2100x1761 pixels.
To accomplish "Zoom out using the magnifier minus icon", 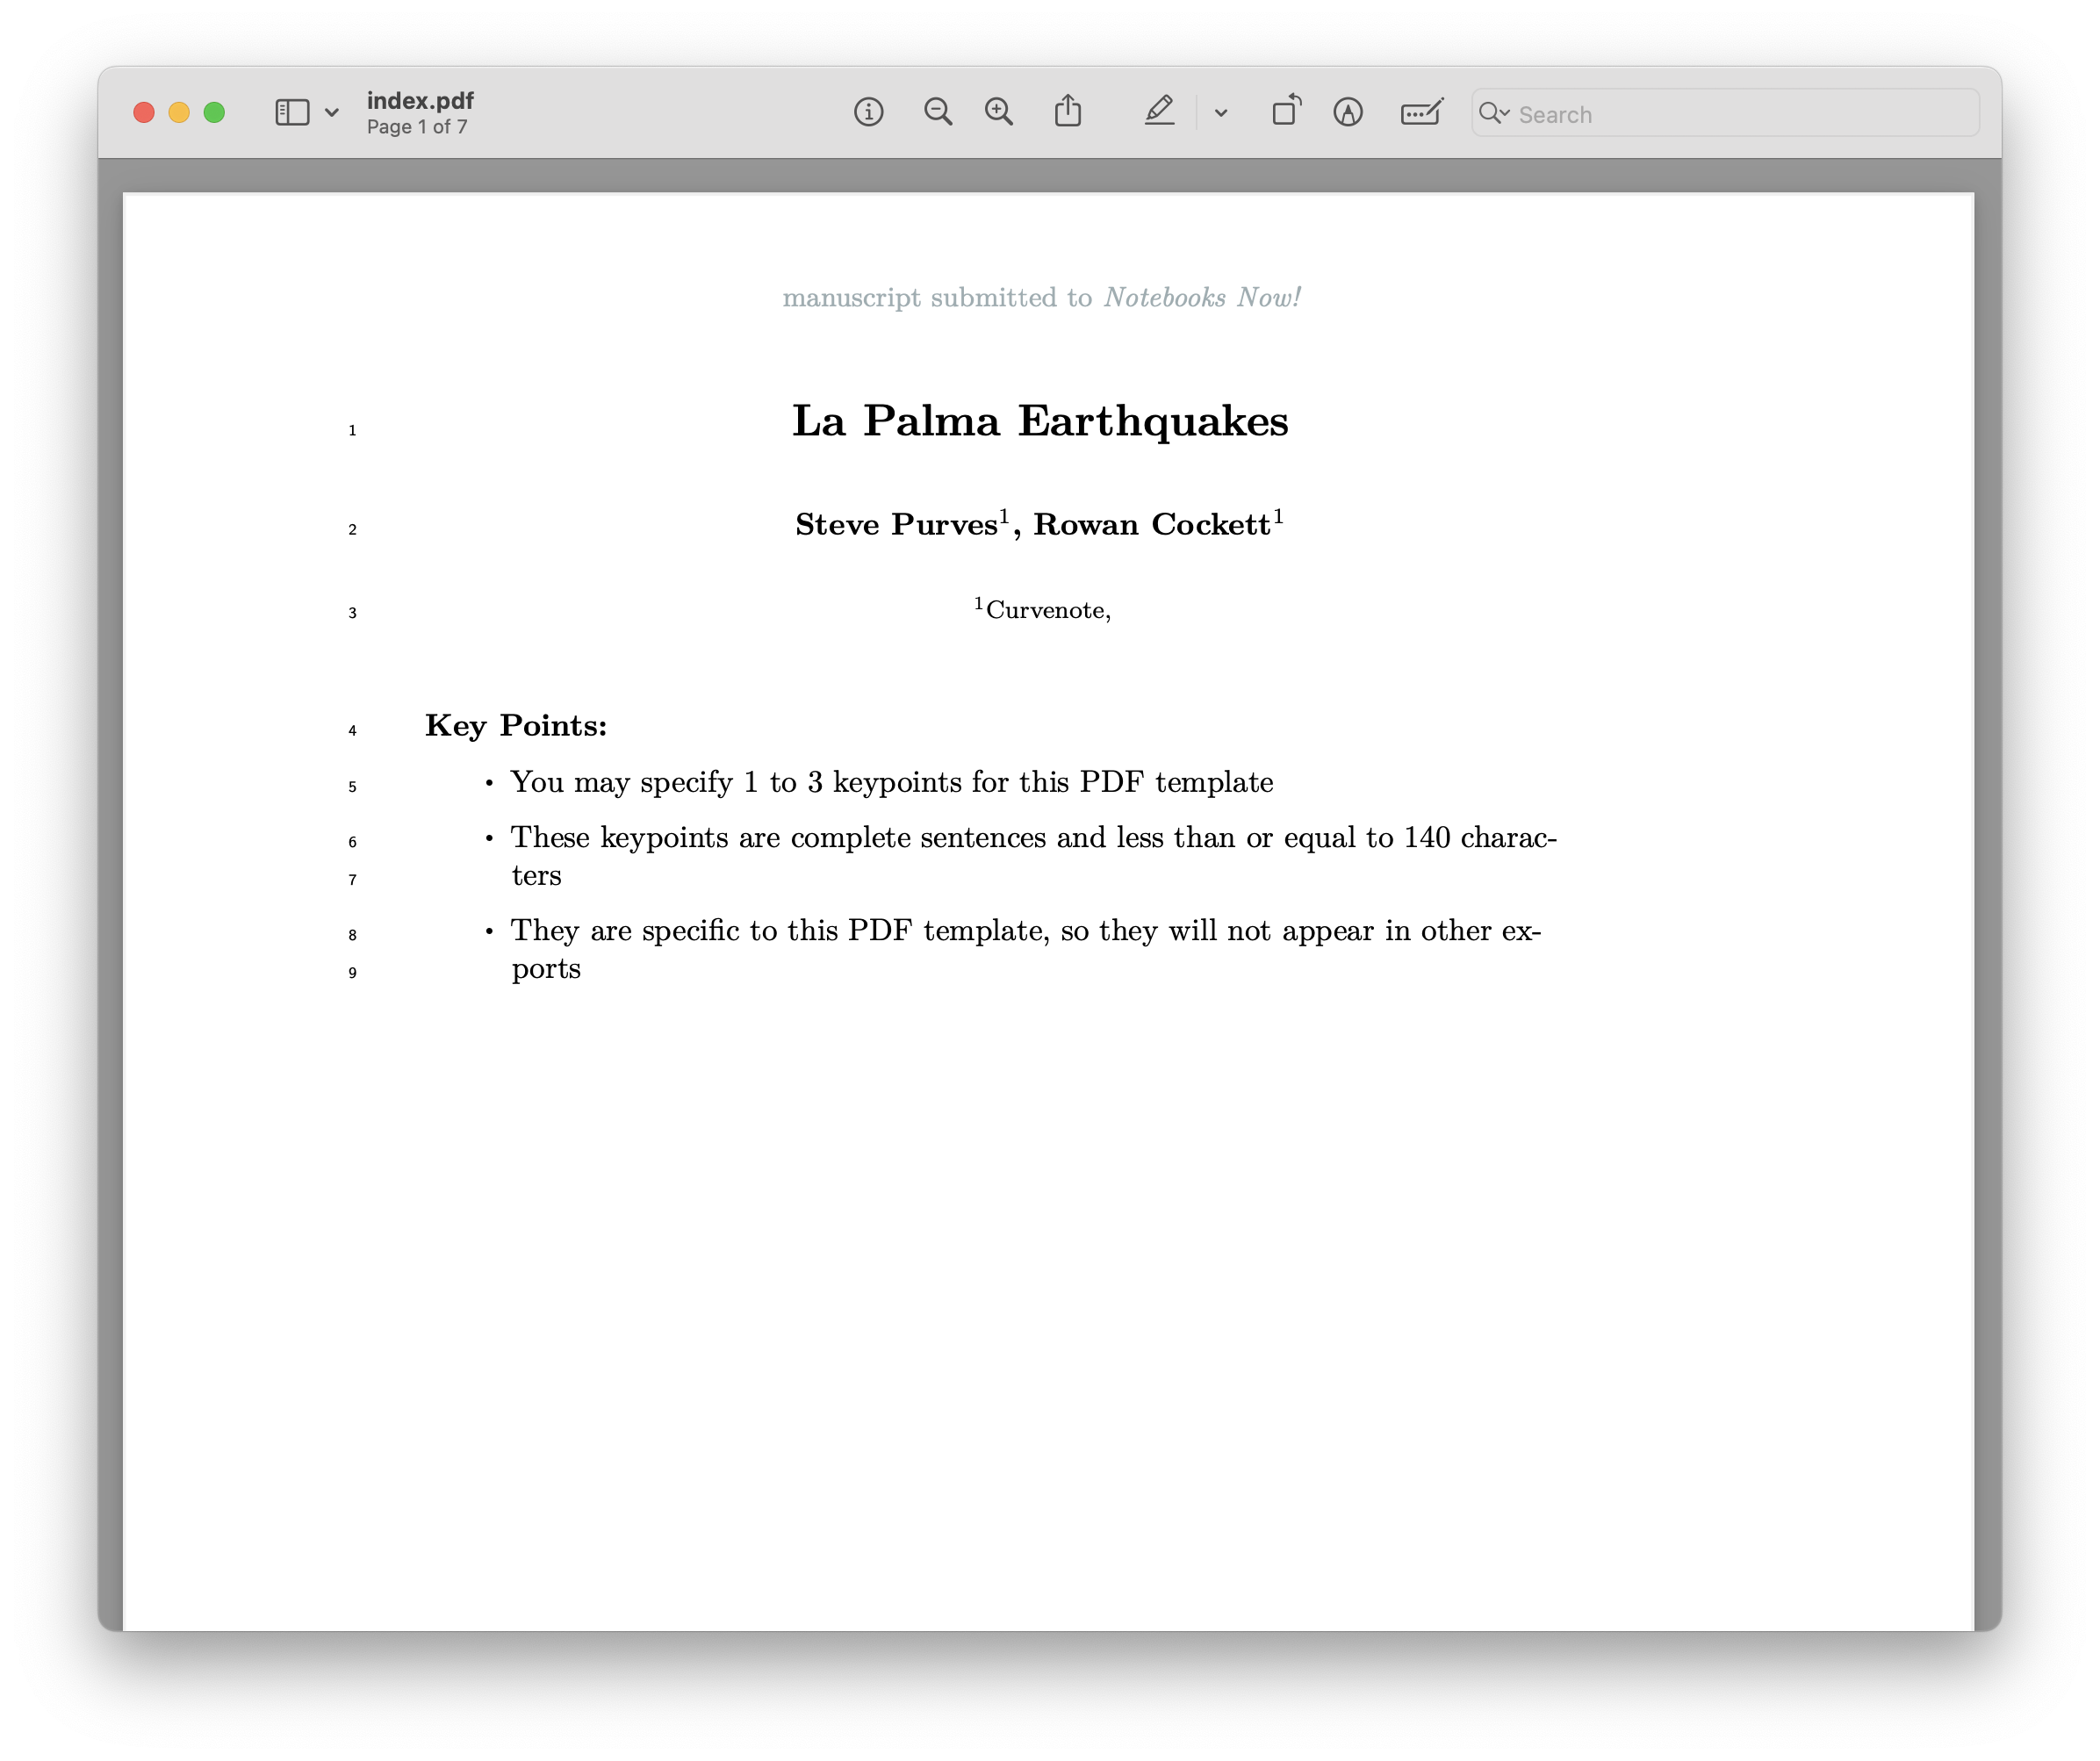I will pyautogui.click(x=938, y=112).
